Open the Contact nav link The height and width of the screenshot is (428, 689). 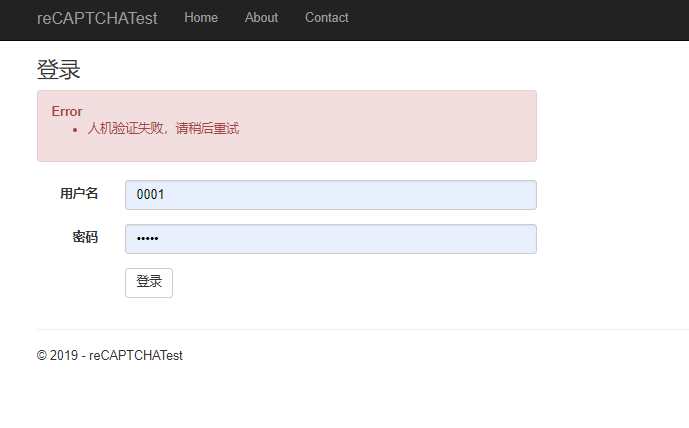coord(327,18)
